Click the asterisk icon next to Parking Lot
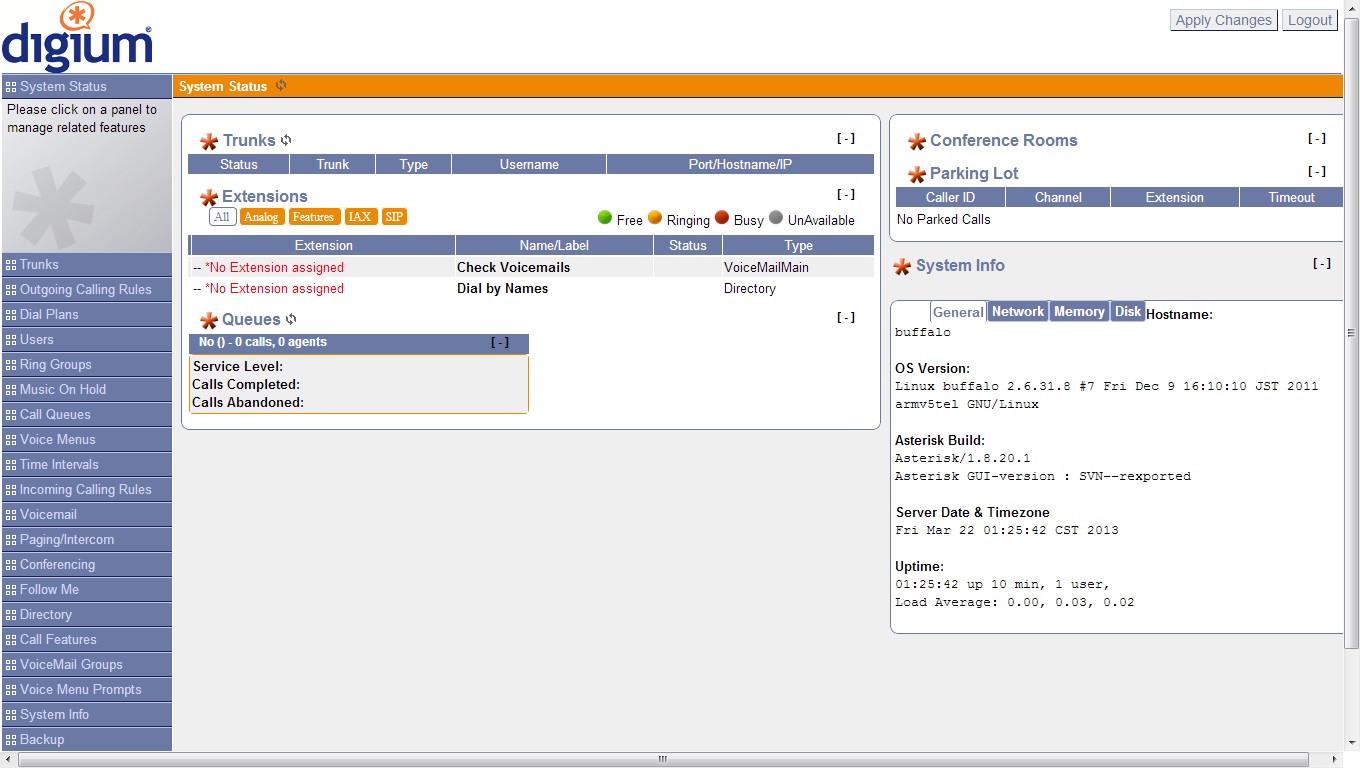Image resolution: width=1360 pixels, height=768 pixels. click(916, 174)
